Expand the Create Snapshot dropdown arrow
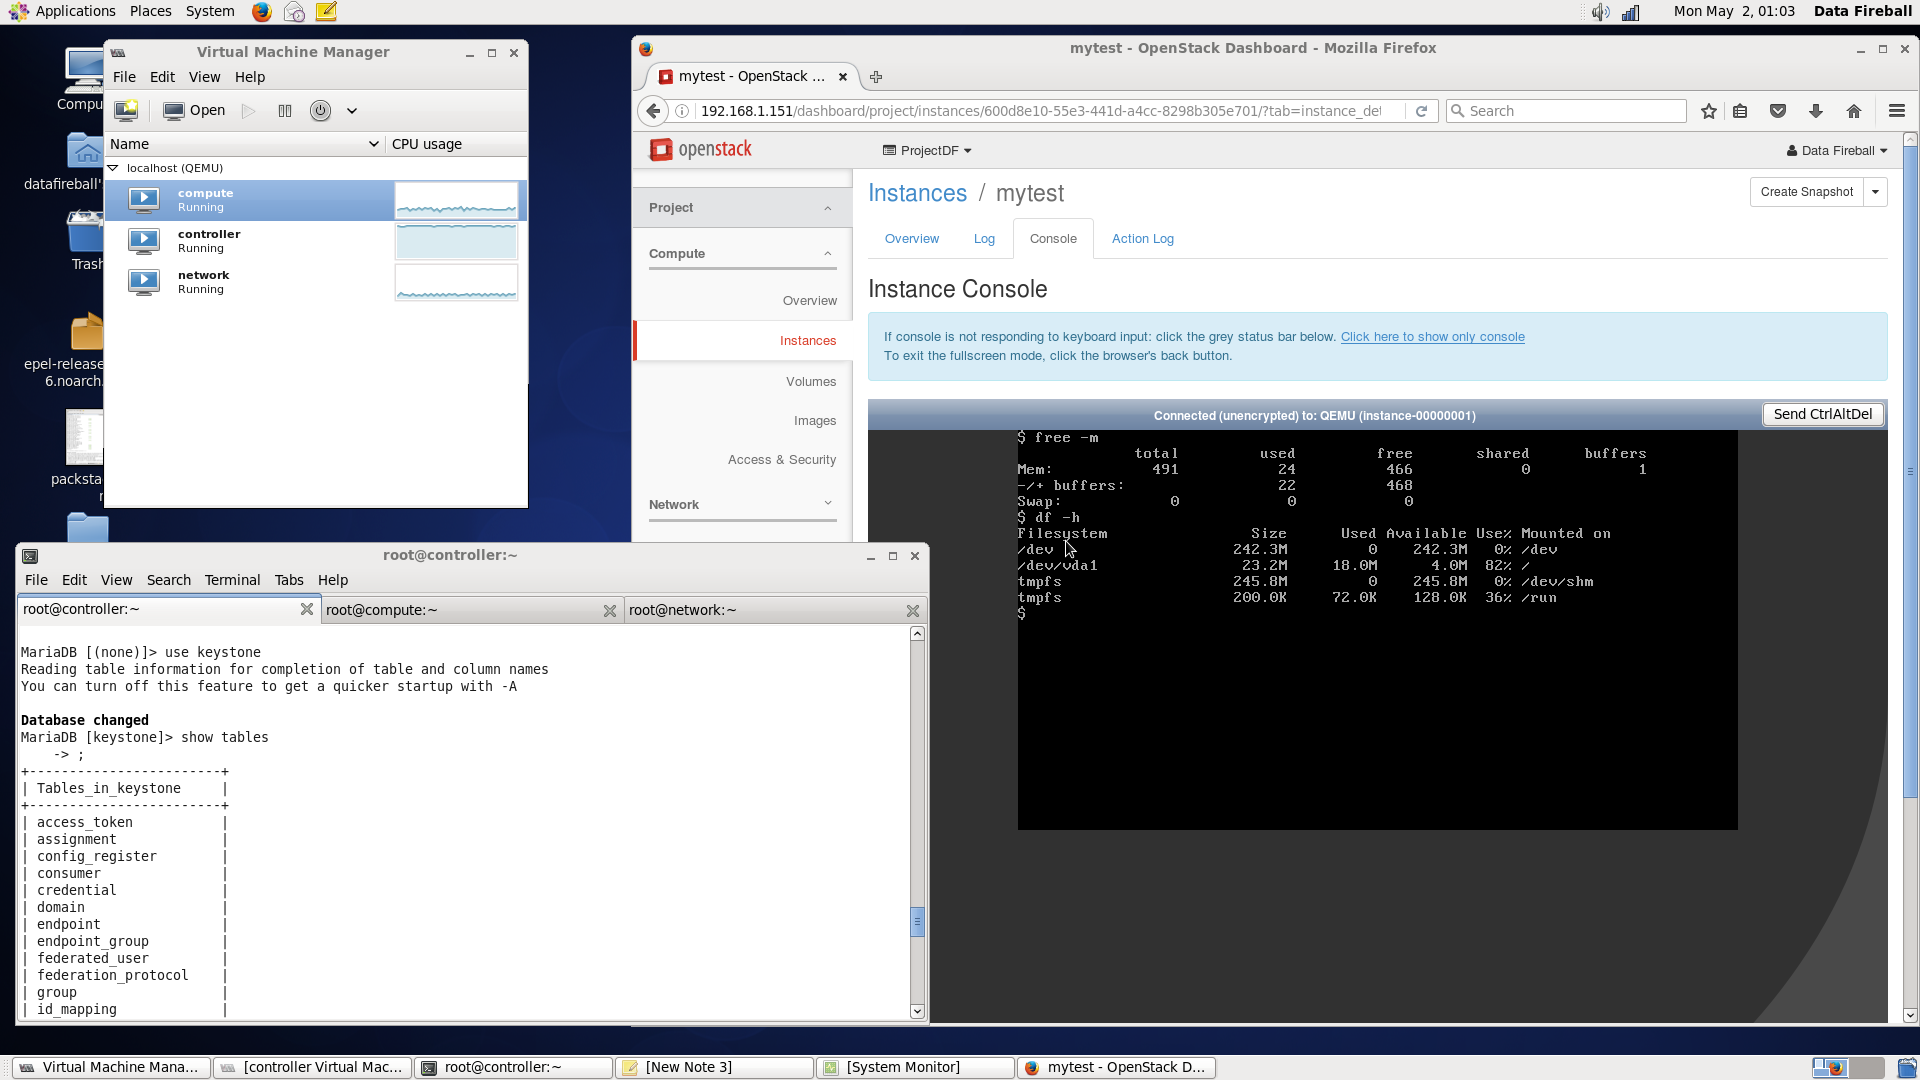The height and width of the screenshot is (1080, 1920). [x=1876, y=191]
